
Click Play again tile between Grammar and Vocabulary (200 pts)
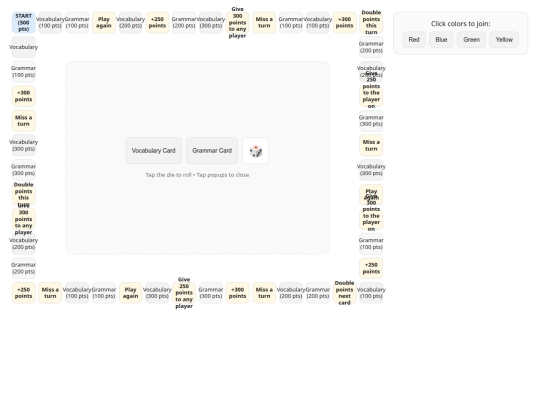(104, 23)
